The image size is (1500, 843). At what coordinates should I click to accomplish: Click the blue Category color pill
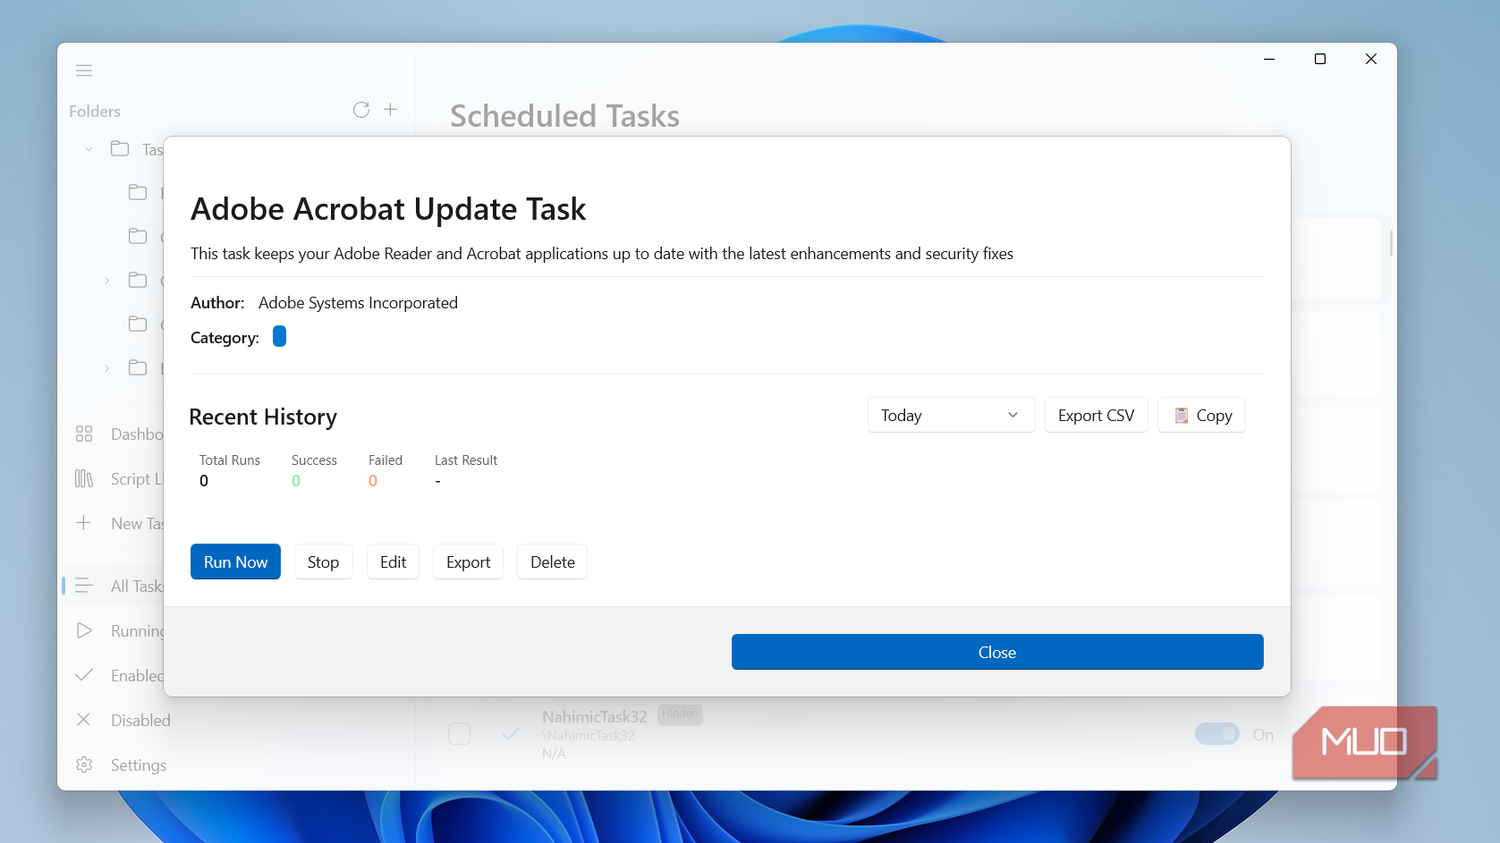tap(279, 337)
